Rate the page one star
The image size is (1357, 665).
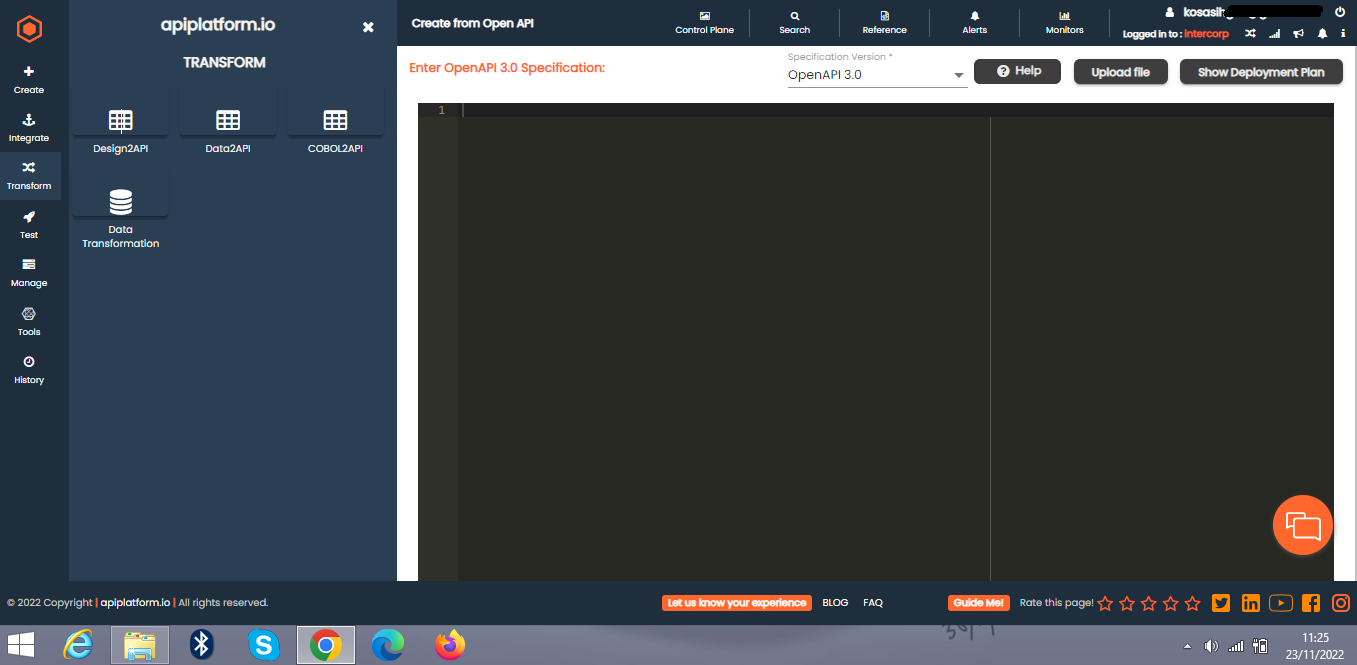(x=1105, y=603)
